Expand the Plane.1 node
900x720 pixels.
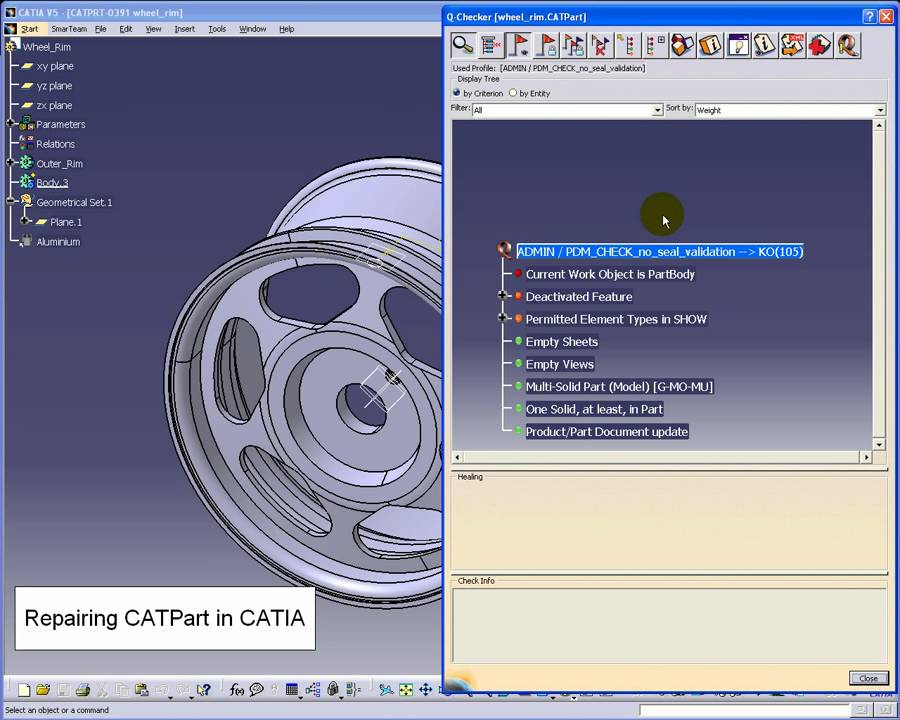[x=25, y=220]
